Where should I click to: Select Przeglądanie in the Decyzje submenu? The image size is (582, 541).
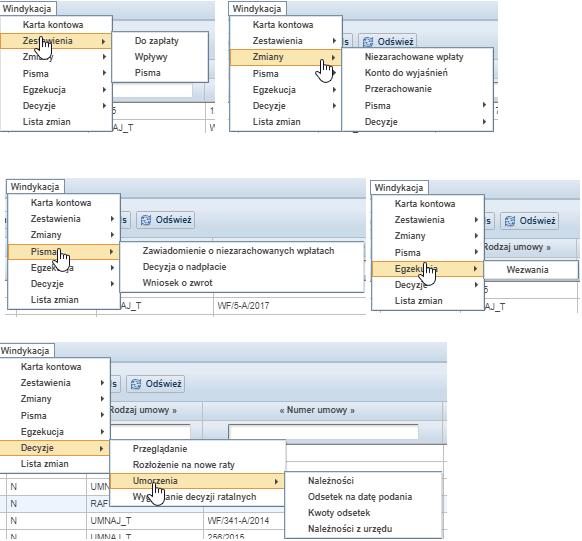coord(160,449)
